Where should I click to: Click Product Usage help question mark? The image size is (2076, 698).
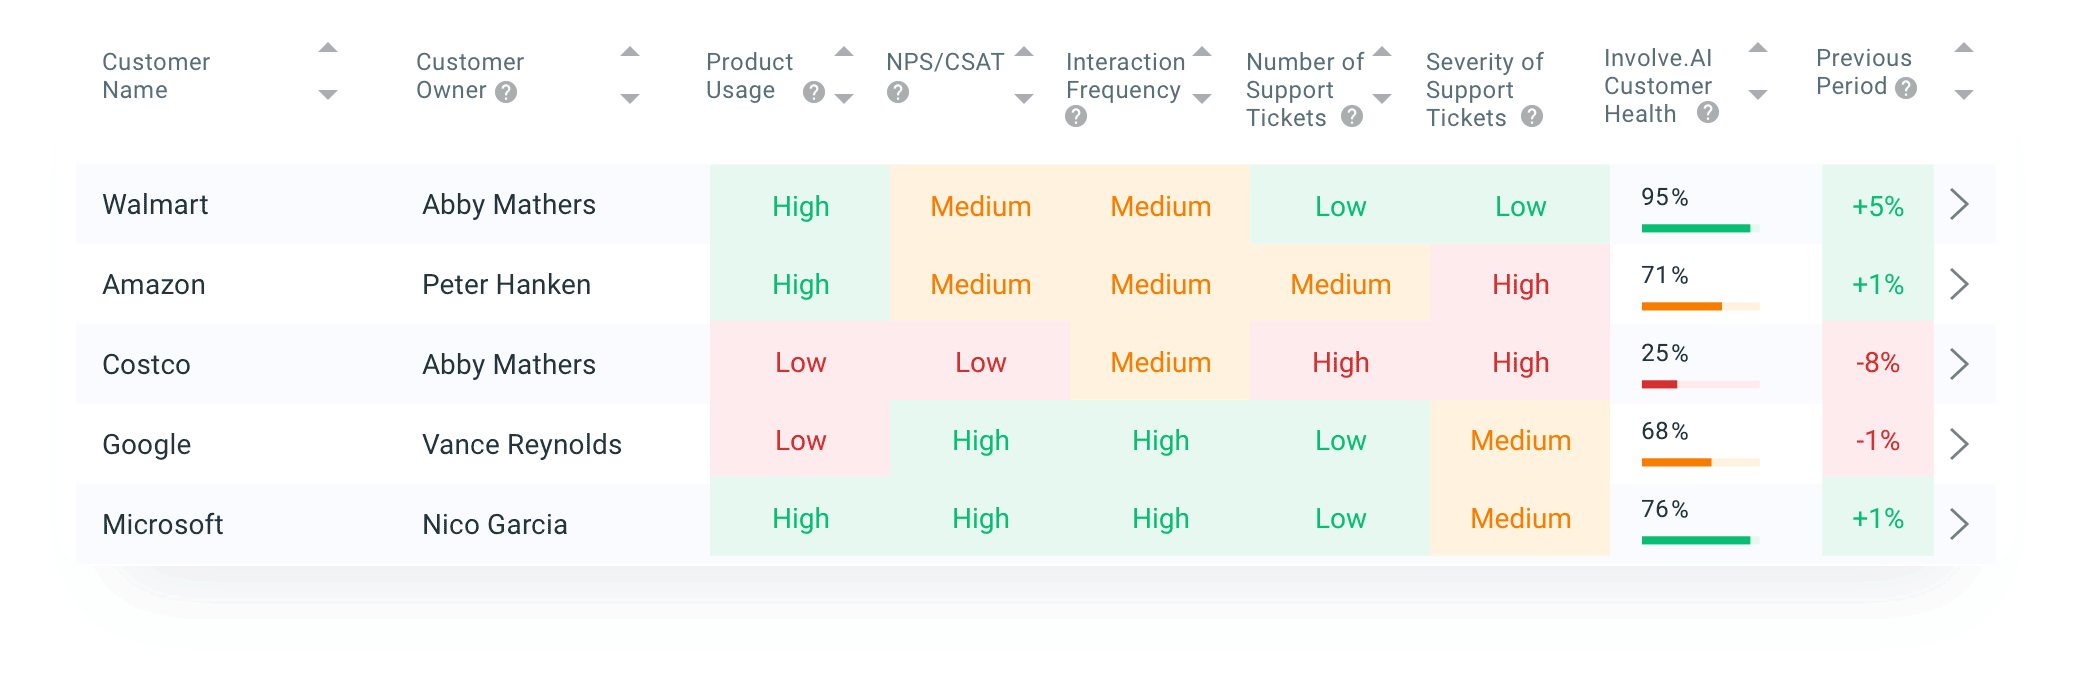(814, 92)
